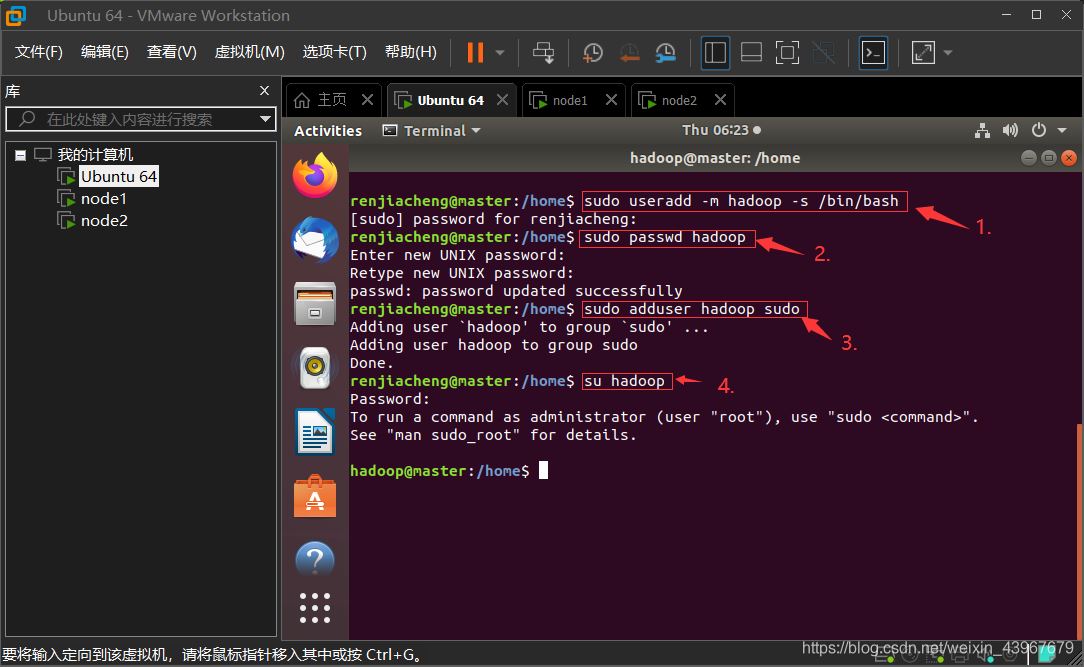
Task: Click the orange Pause virtual machine button
Action: click(475, 52)
